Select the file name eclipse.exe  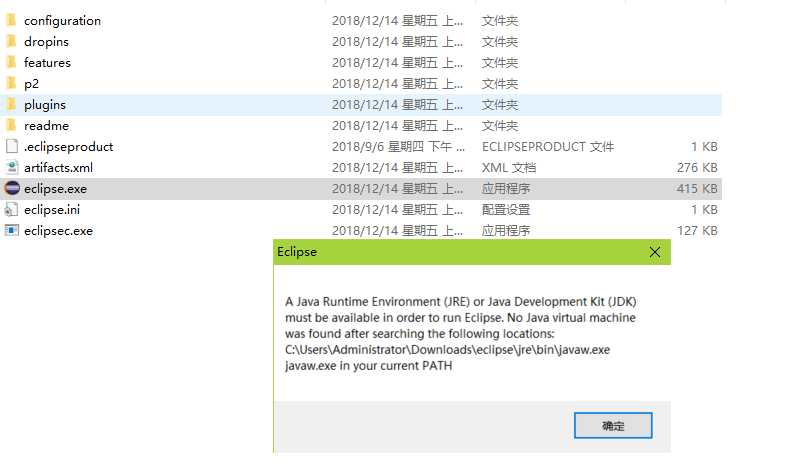click(x=55, y=189)
